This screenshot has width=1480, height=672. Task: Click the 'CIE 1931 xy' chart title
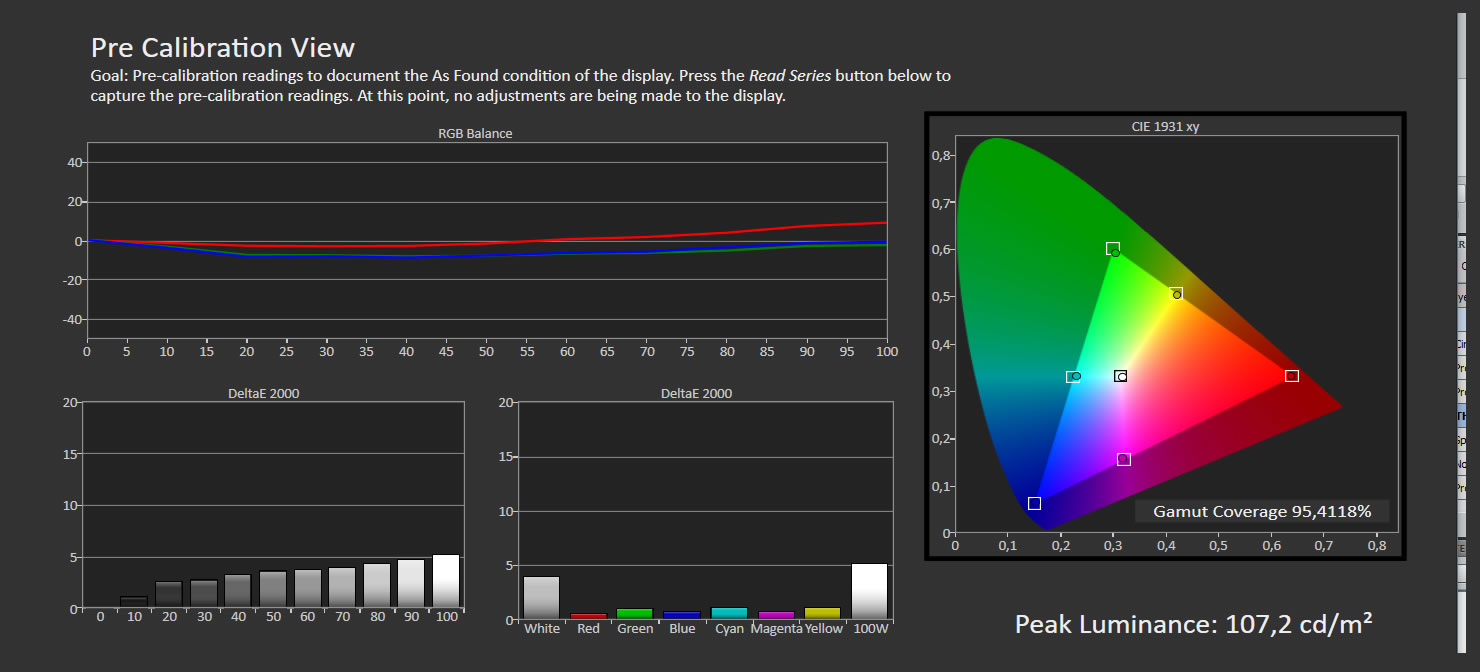coord(1166,127)
